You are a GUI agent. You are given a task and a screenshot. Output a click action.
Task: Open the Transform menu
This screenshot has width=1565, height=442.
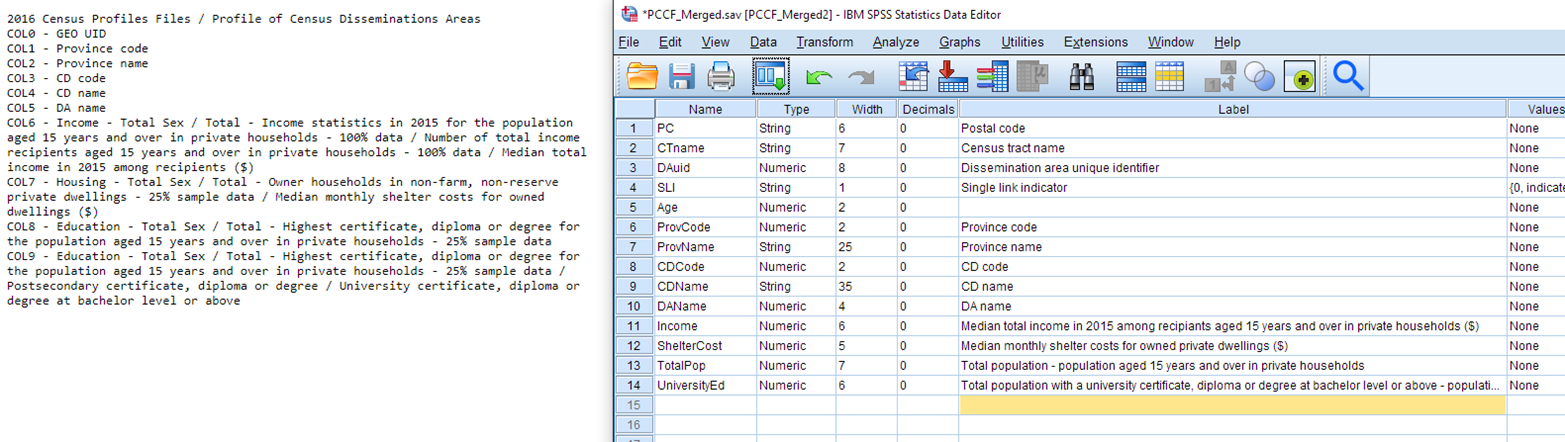[824, 42]
